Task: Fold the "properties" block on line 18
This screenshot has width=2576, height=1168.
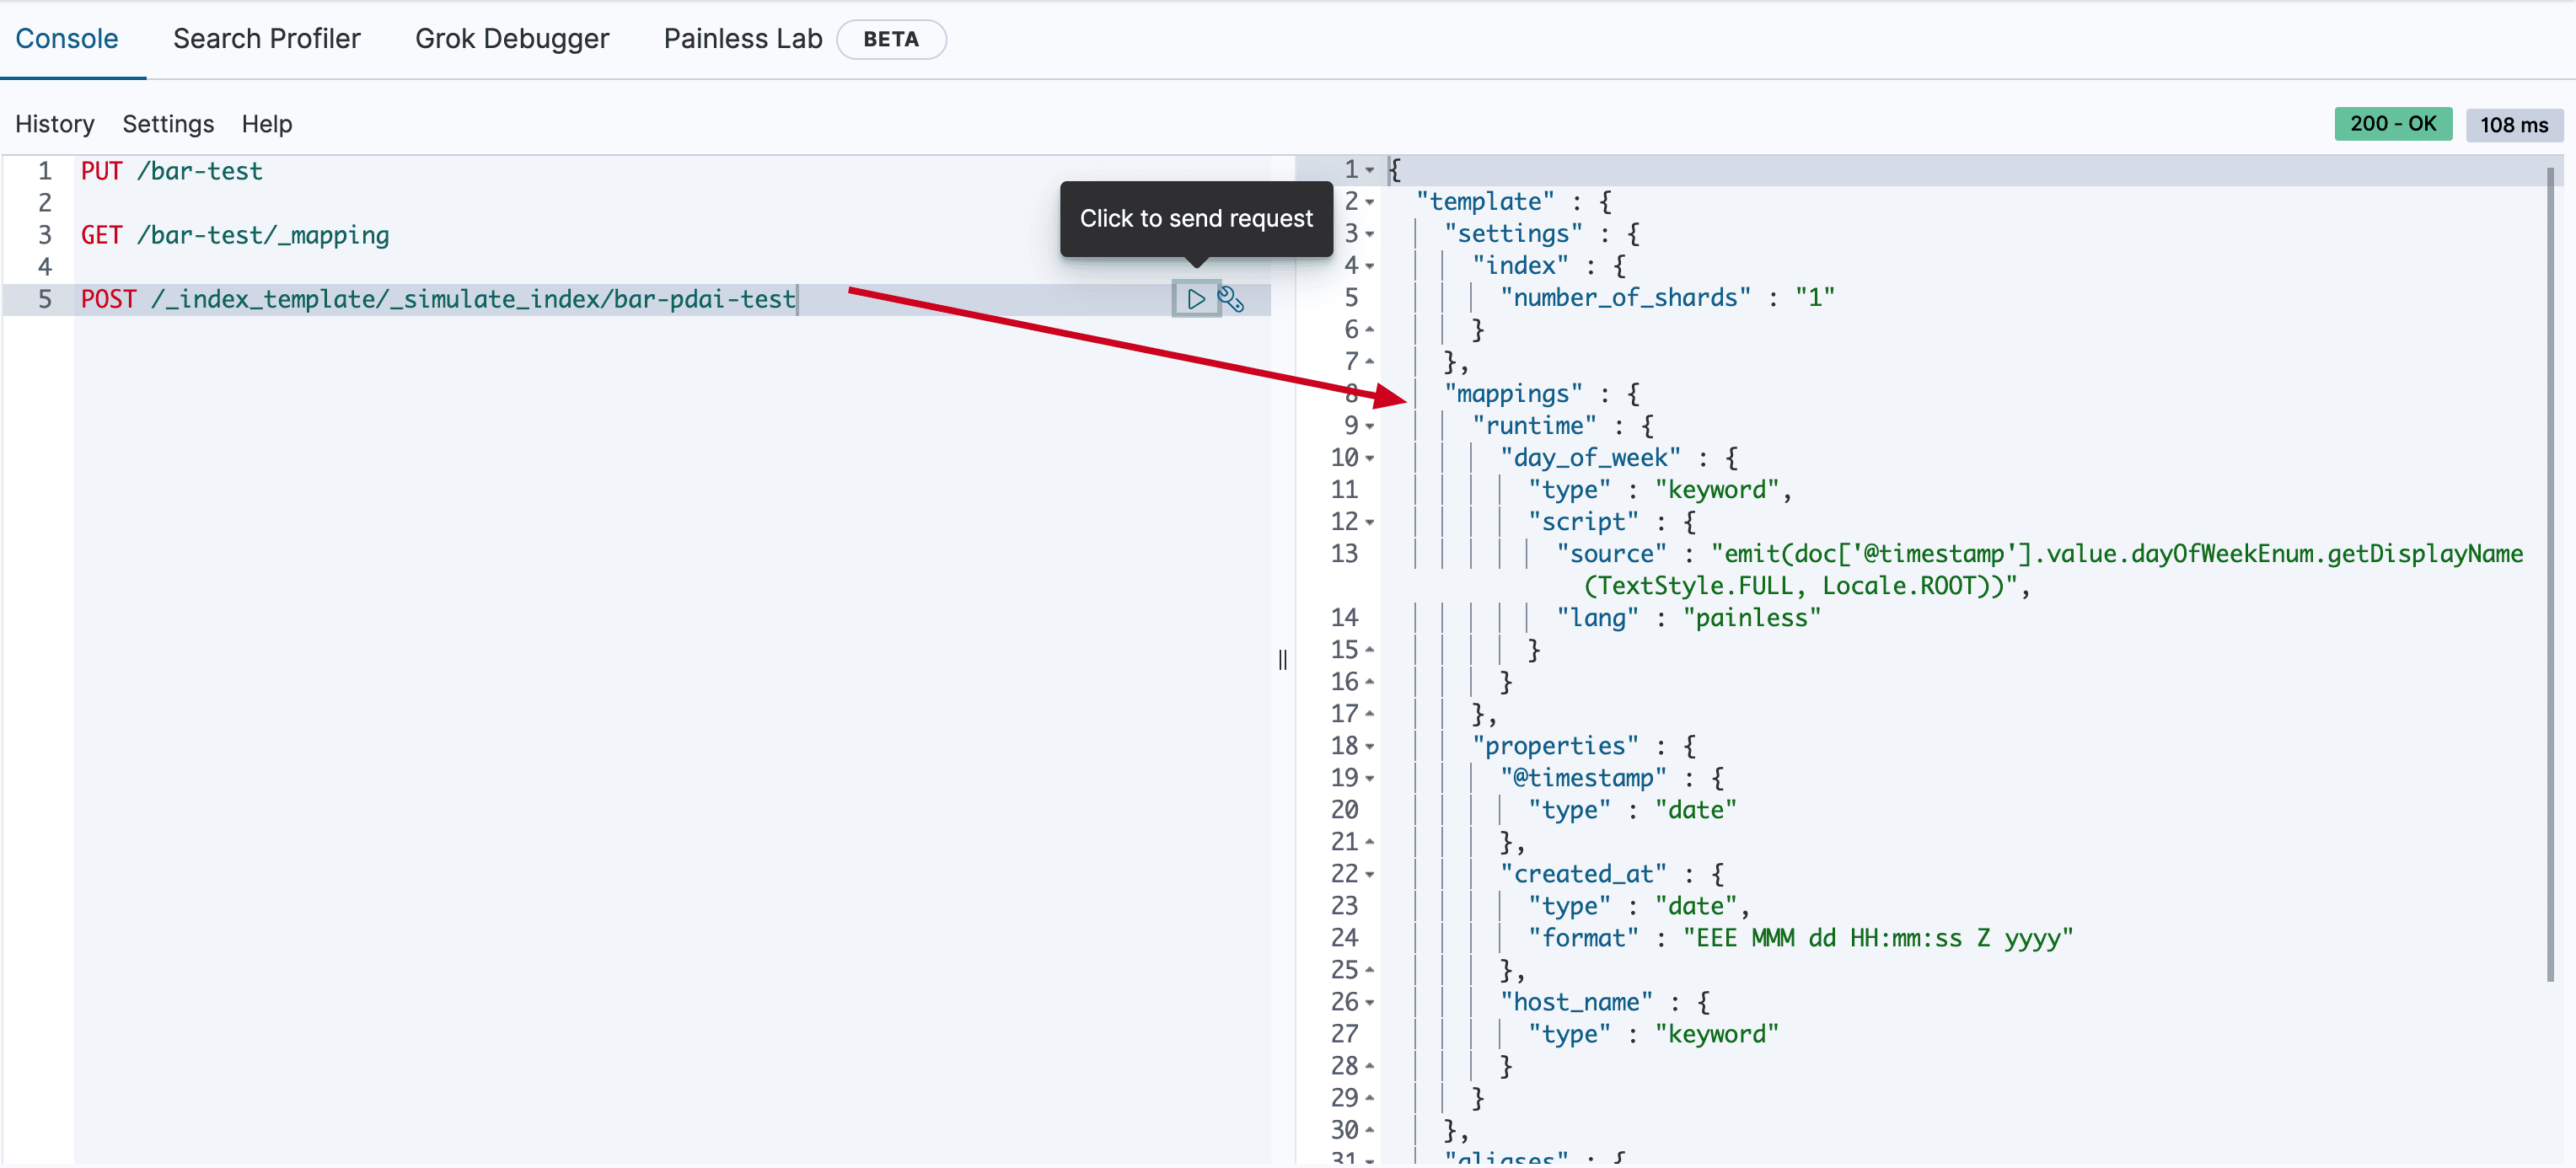Action: (x=1370, y=747)
